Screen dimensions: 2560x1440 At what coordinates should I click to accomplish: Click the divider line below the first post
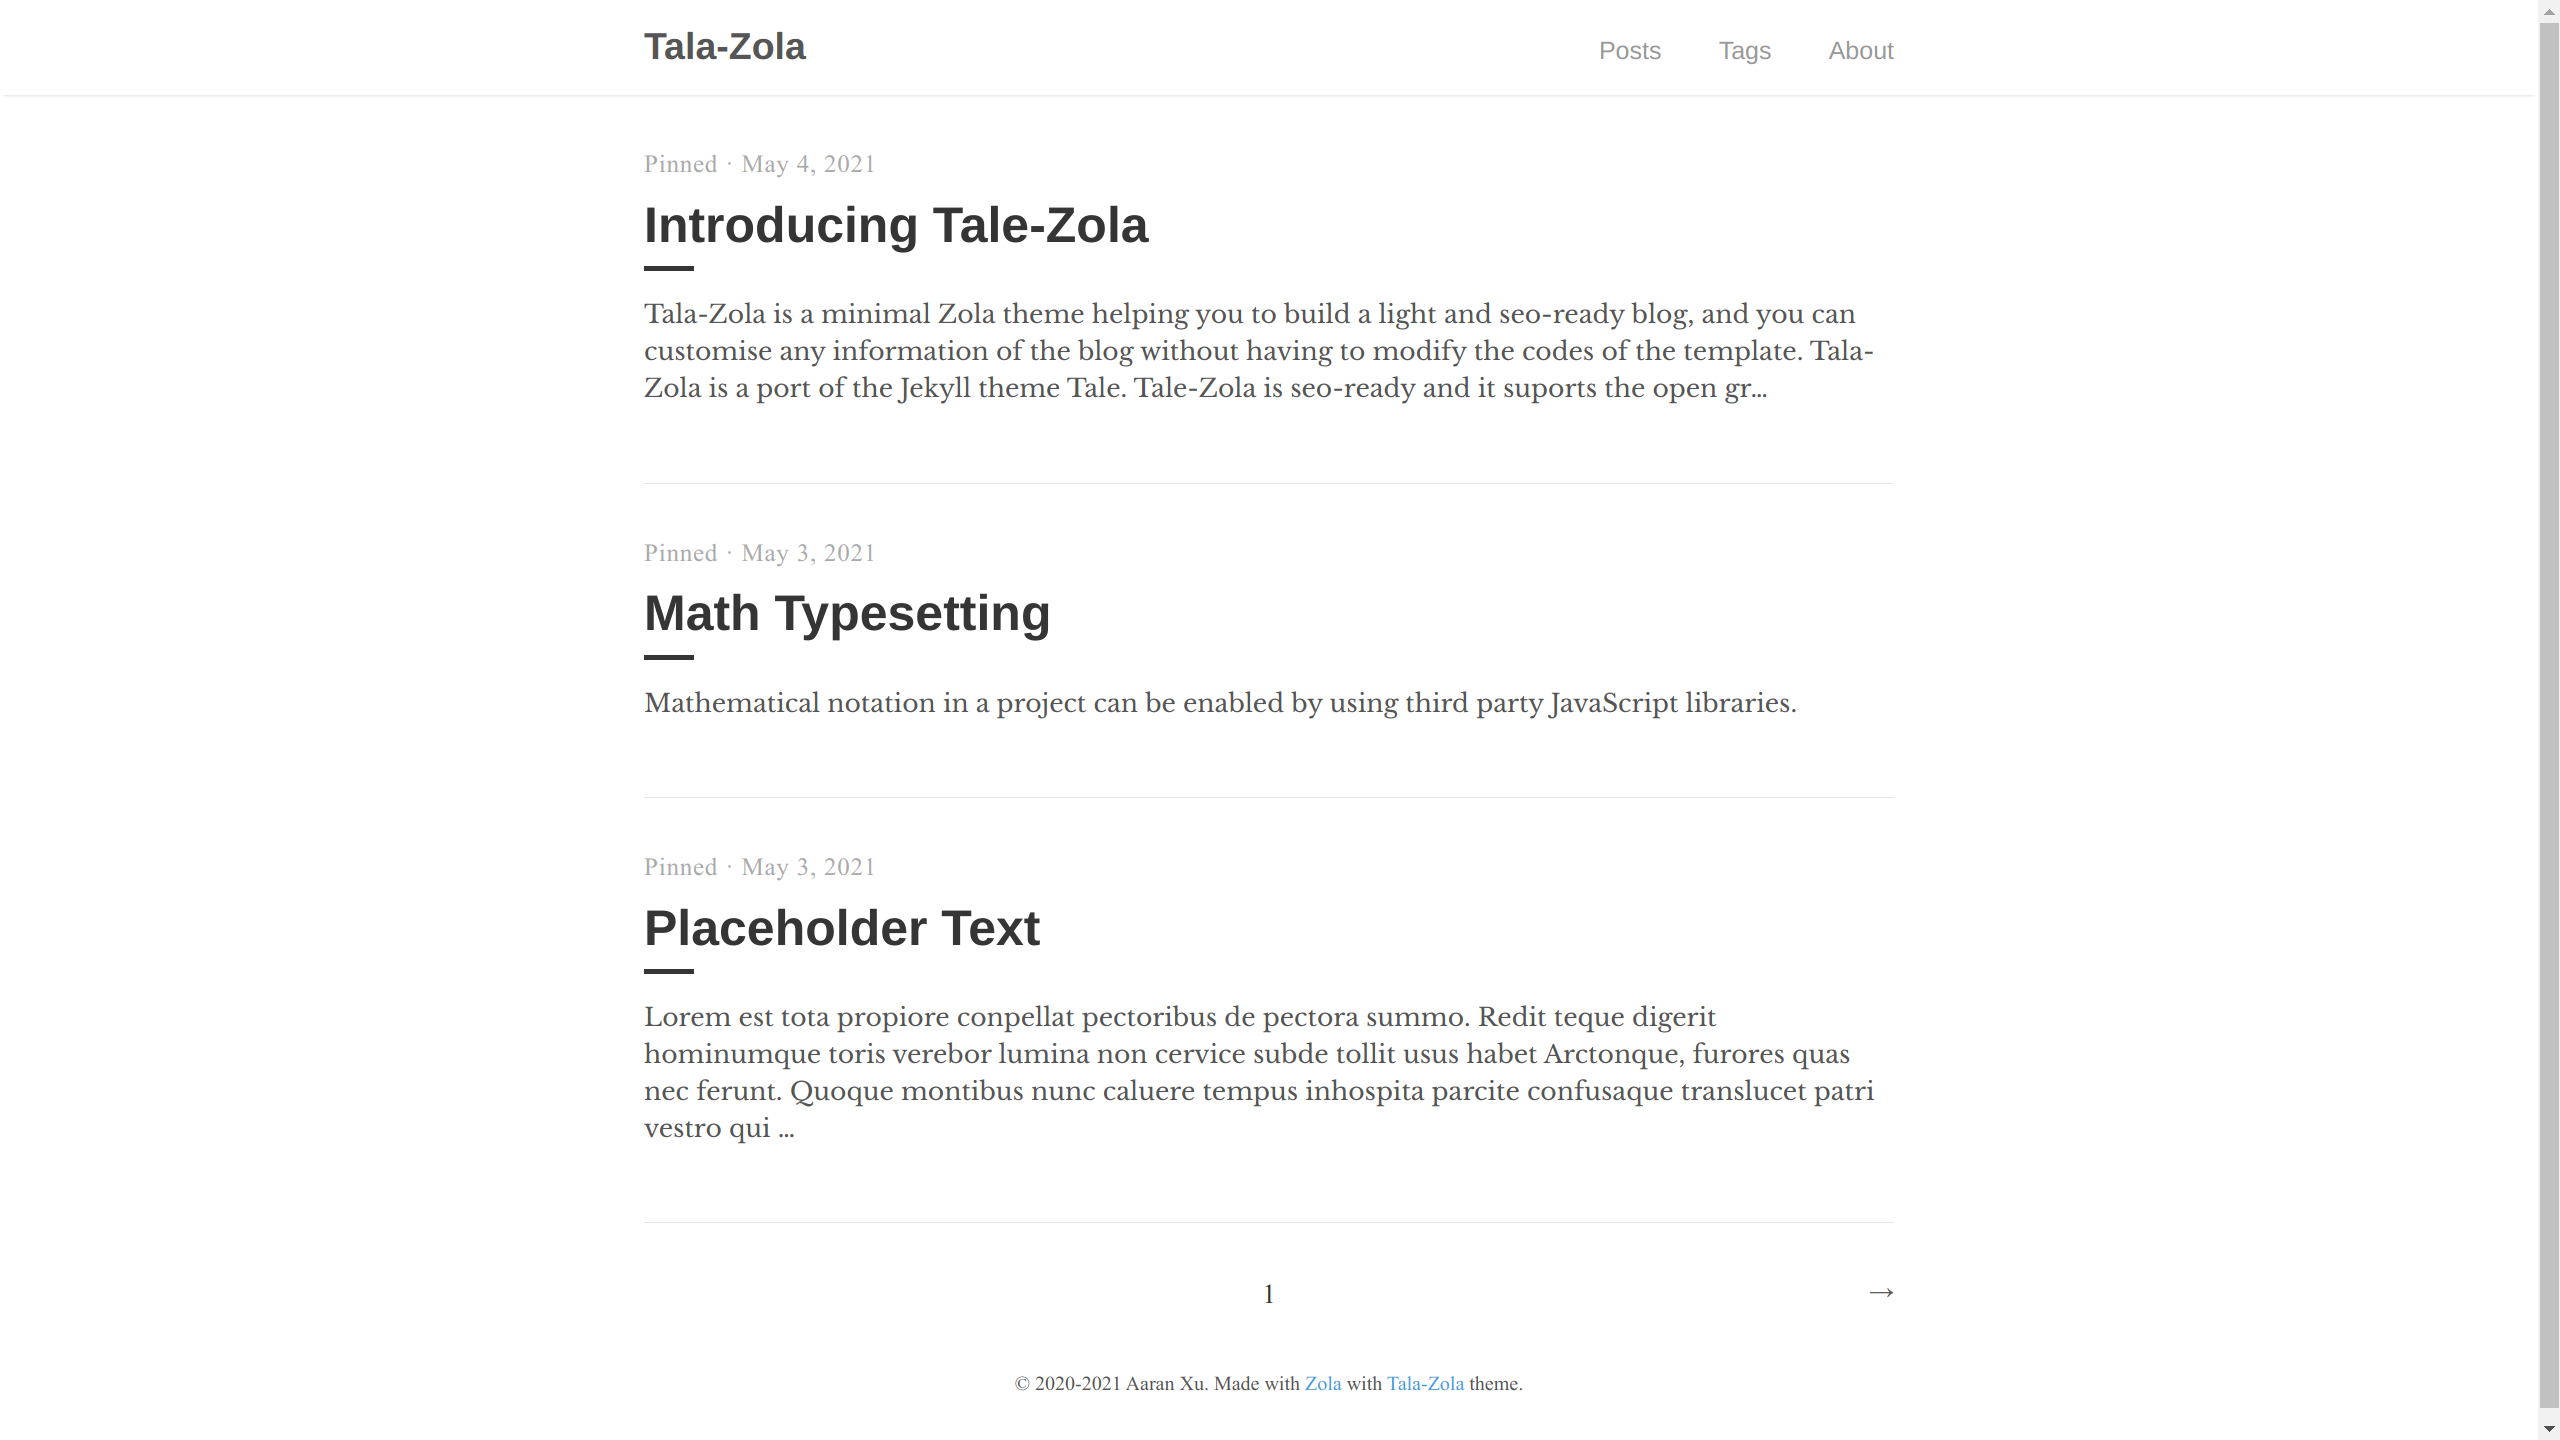point(1268,483)
